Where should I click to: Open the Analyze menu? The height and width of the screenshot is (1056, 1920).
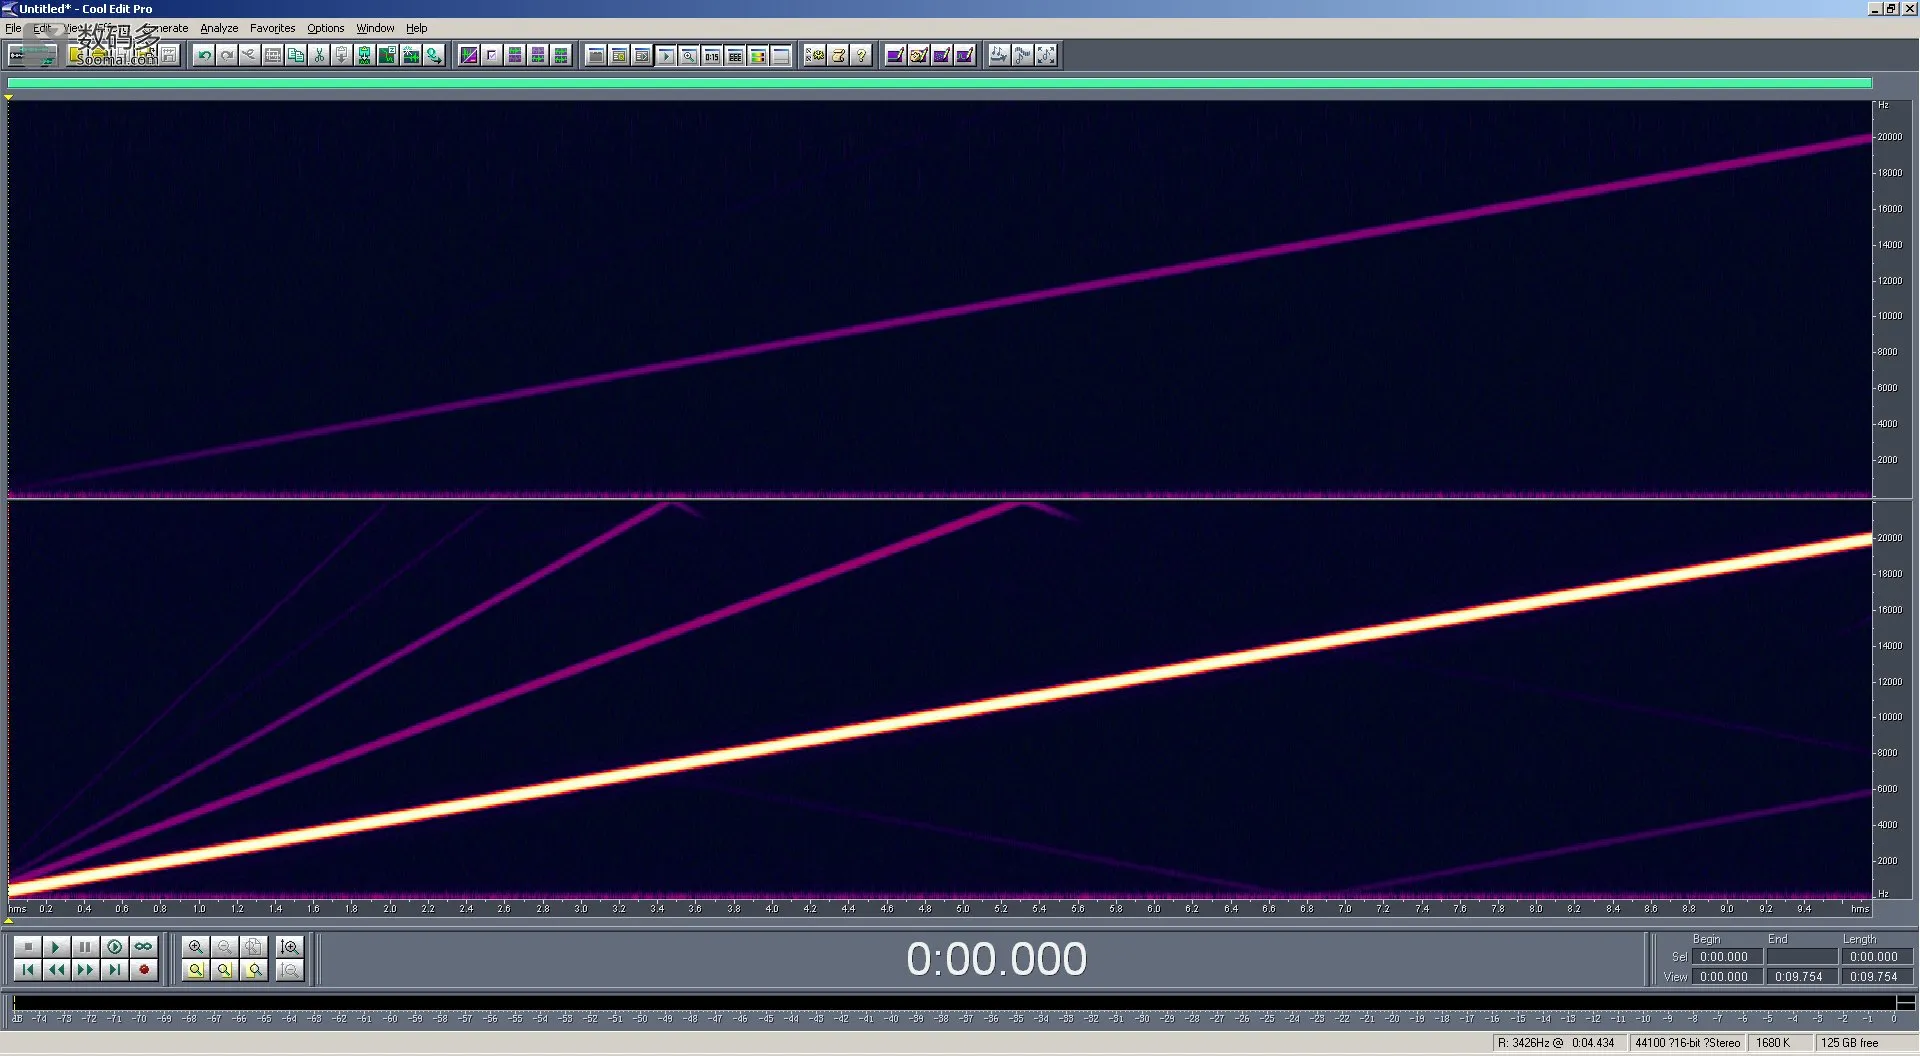pyautogui.click(x=219, y=28)
